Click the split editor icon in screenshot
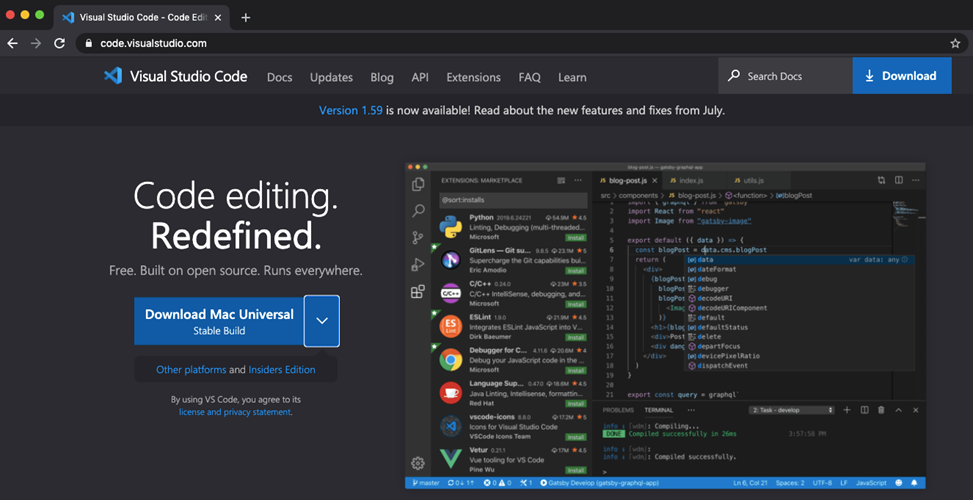The width and height of the screenshot is (973, 500). [x=898, y=181]
